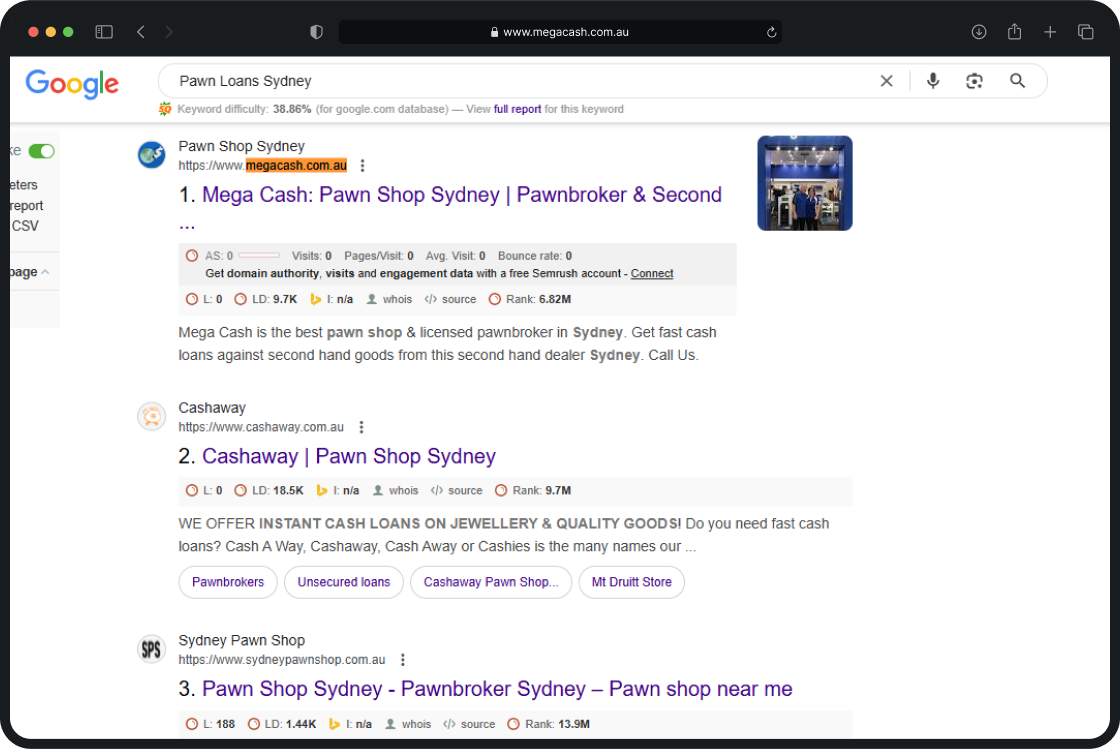Click the L: 188 value for Sydney Pawn Shop

pos(219,724)
